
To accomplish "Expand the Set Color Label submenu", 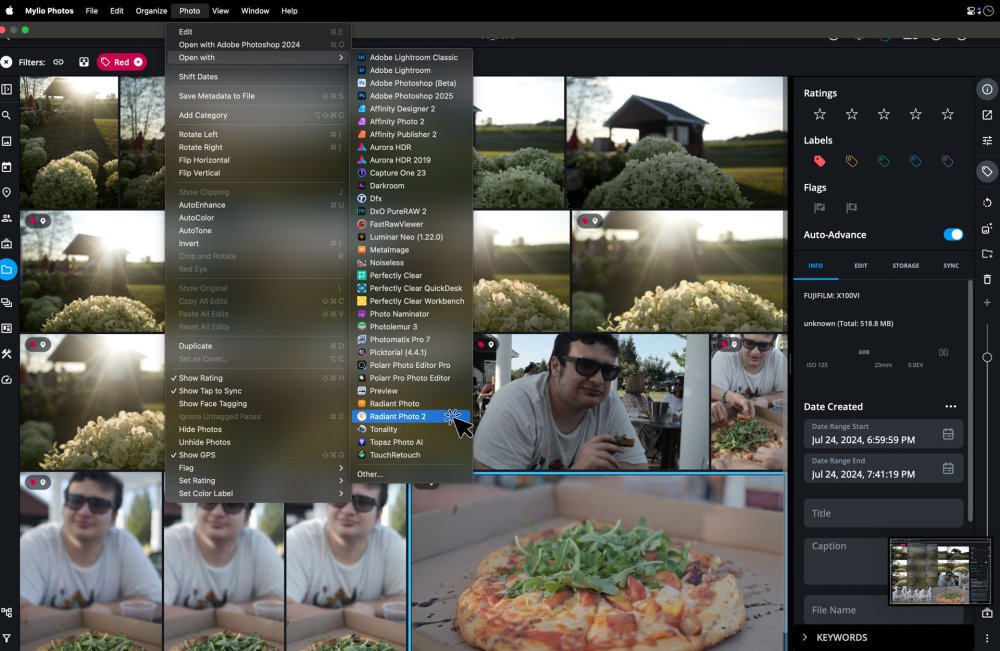I will (x=258, y=494).
